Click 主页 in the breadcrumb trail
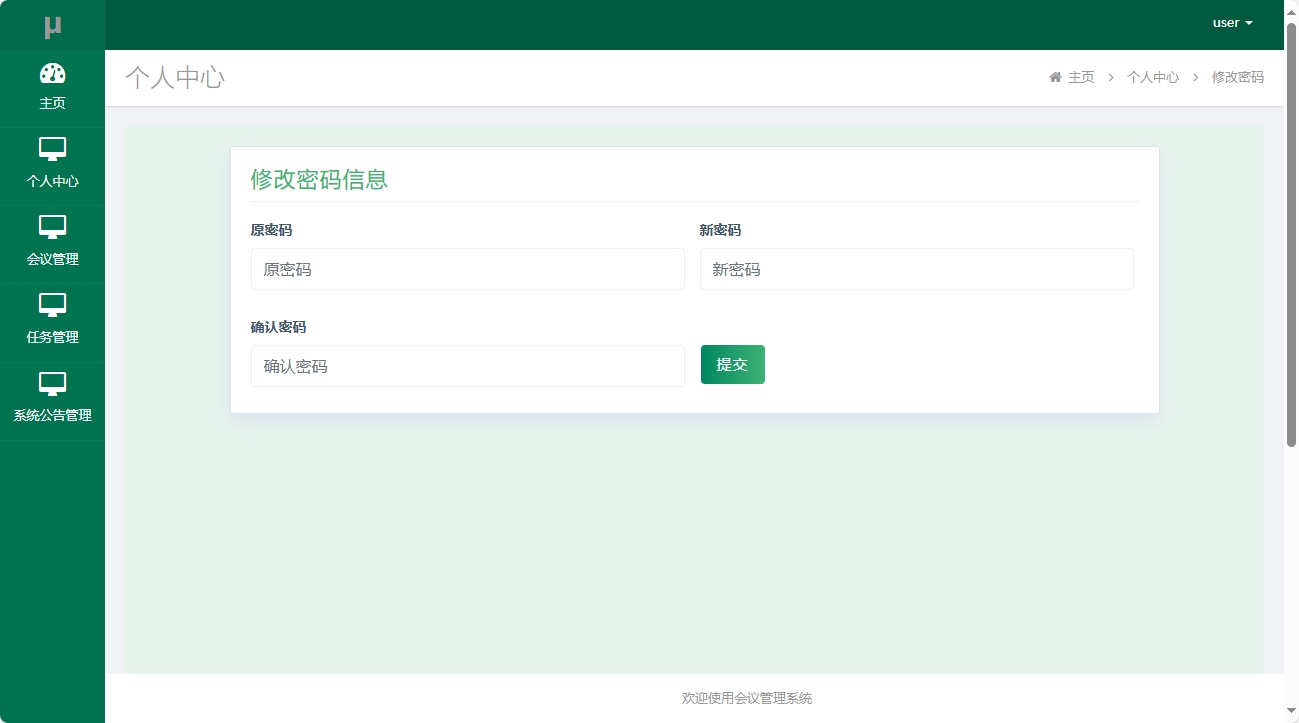The image size is (1299, 723). 1079,76
